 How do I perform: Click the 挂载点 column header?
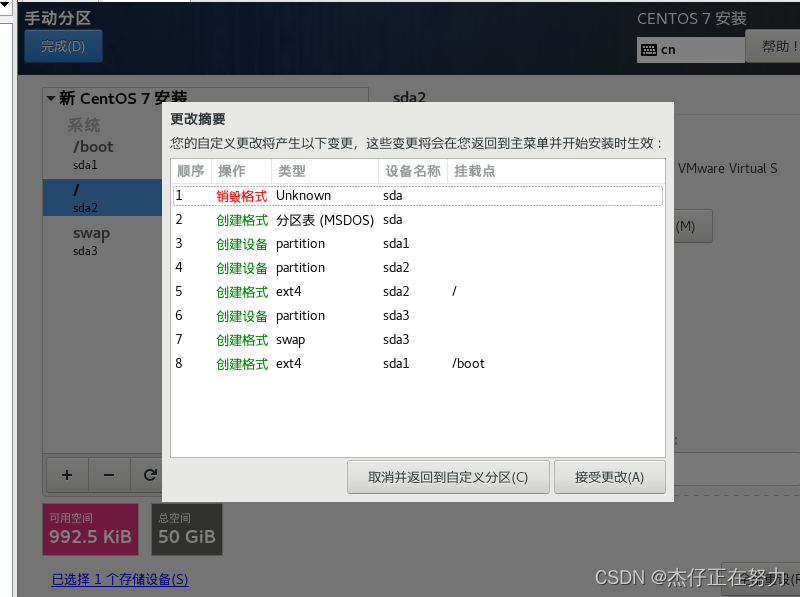point(556,171)
